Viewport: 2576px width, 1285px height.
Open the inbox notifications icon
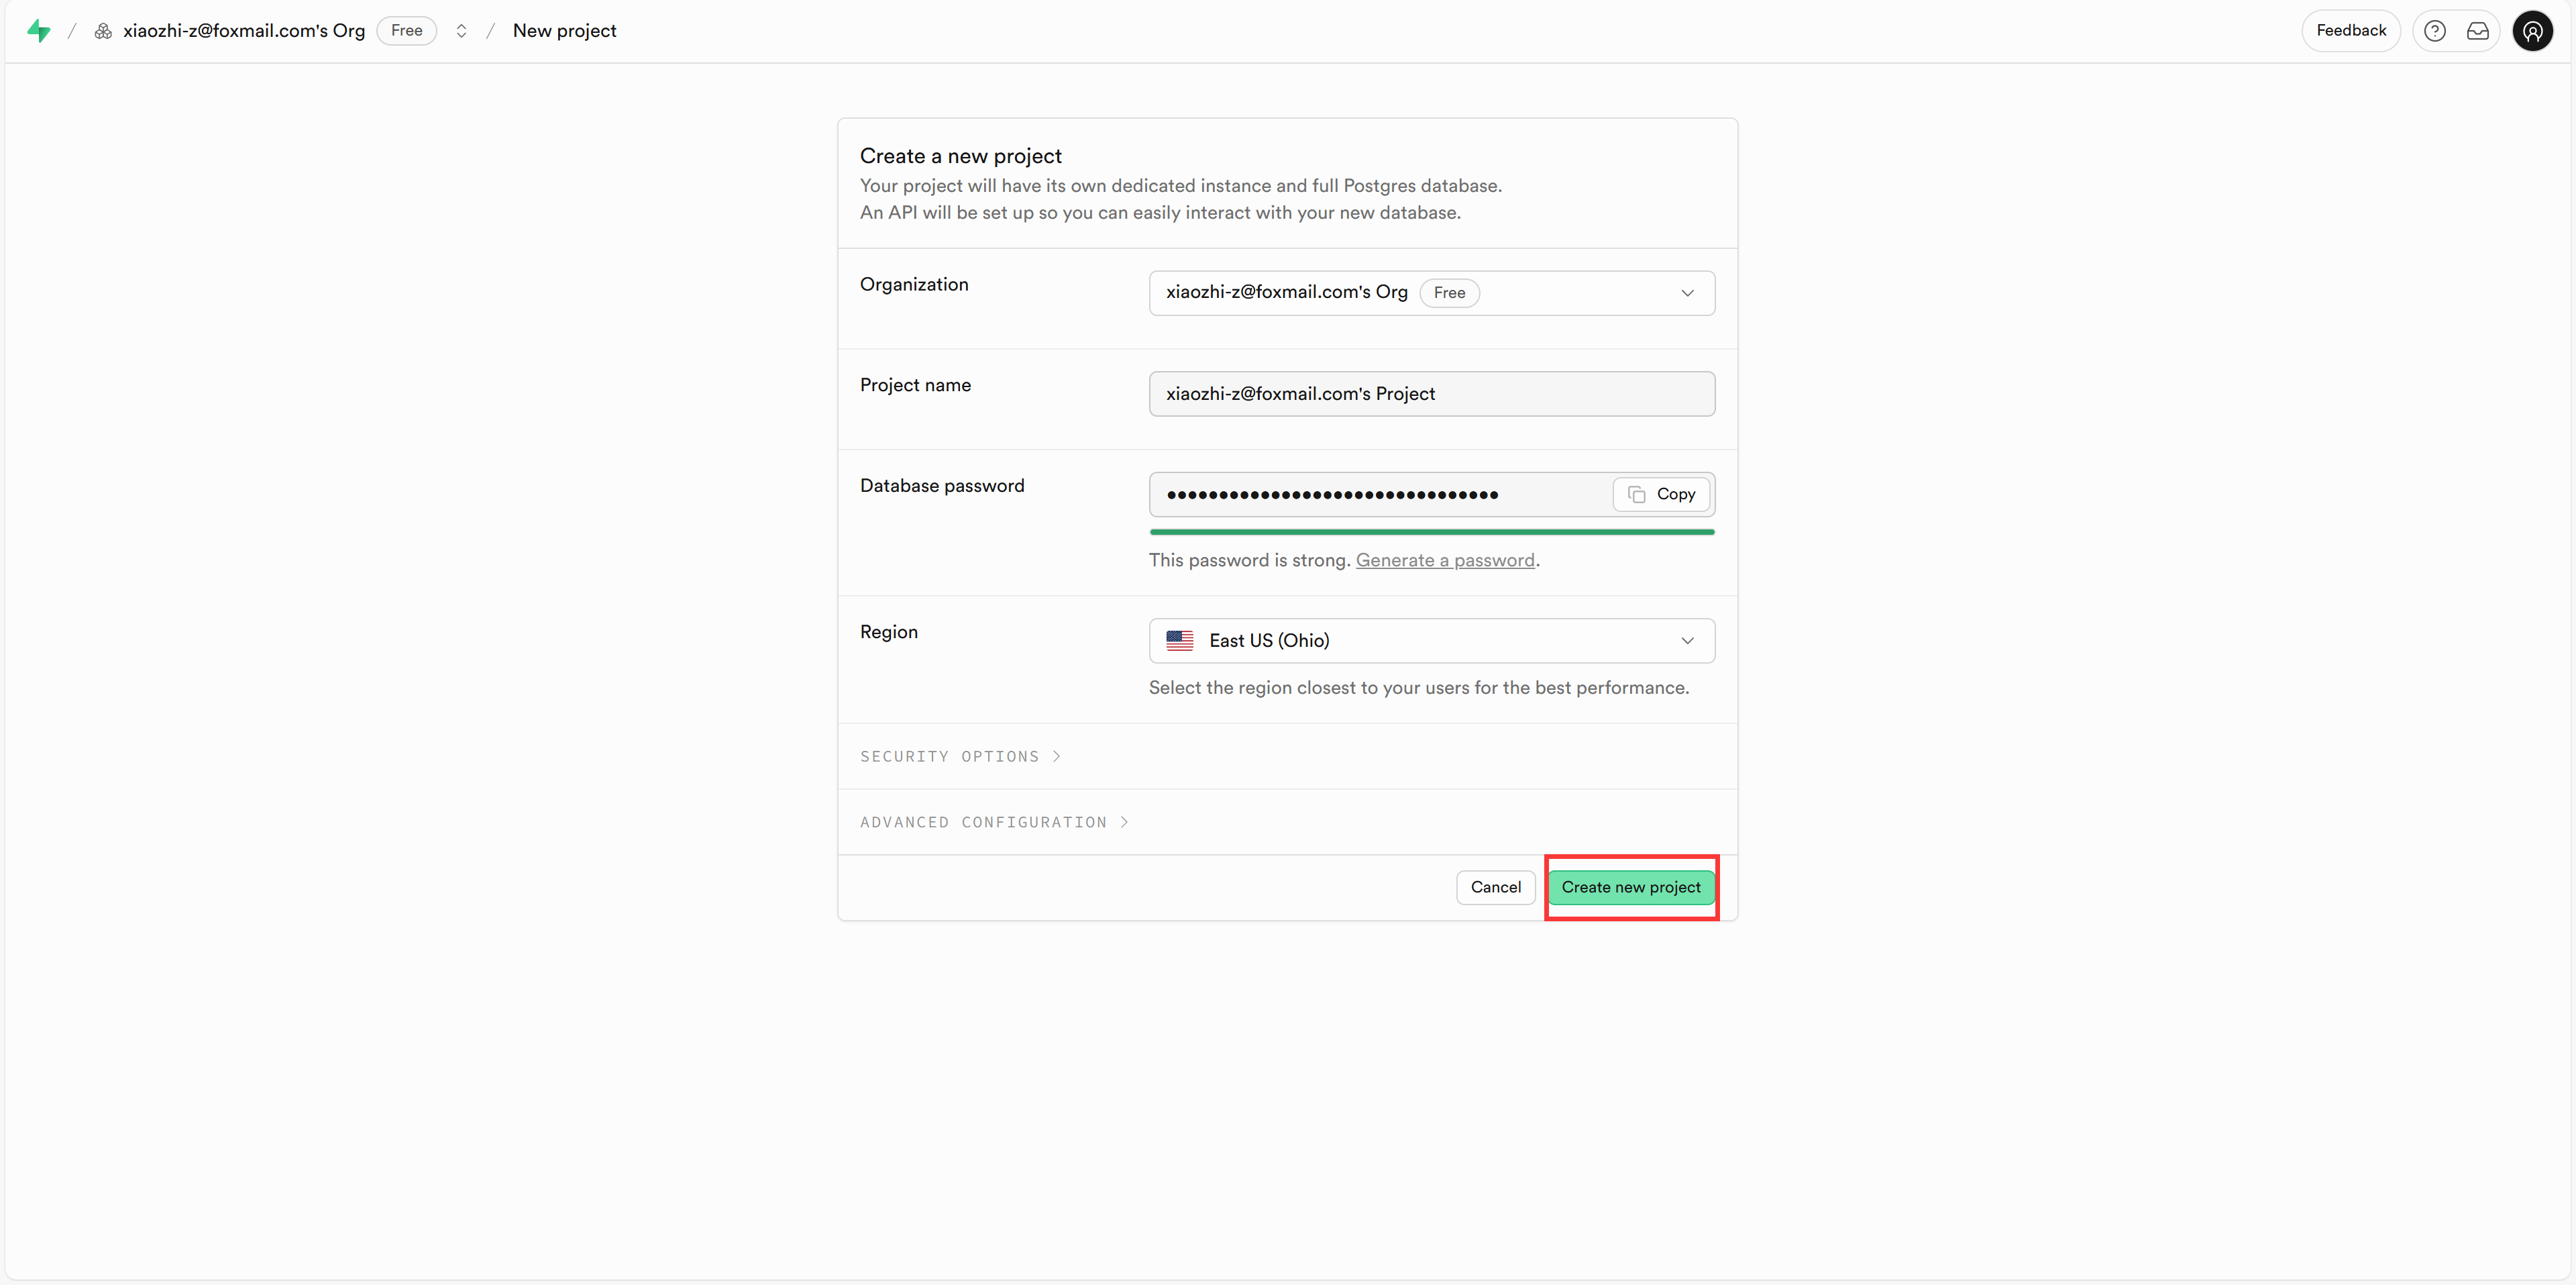(x=2477, y=31)
